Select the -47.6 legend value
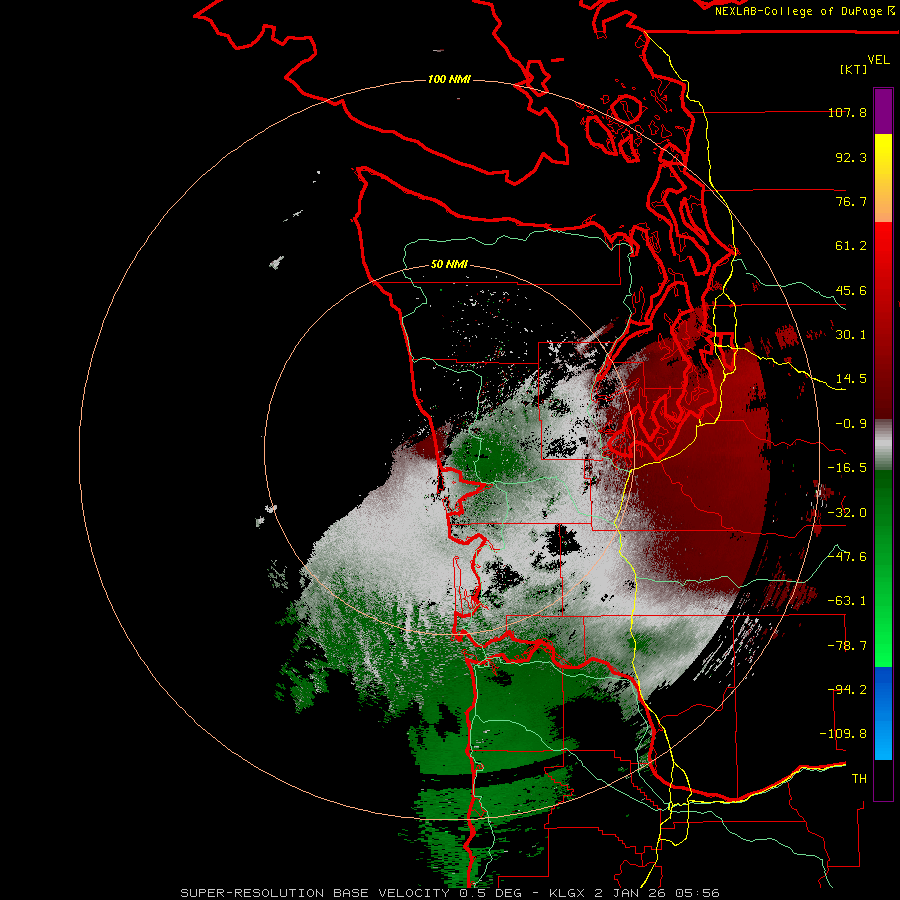The width and height of the screenshot is (900, 900). [x=847, y=557]
